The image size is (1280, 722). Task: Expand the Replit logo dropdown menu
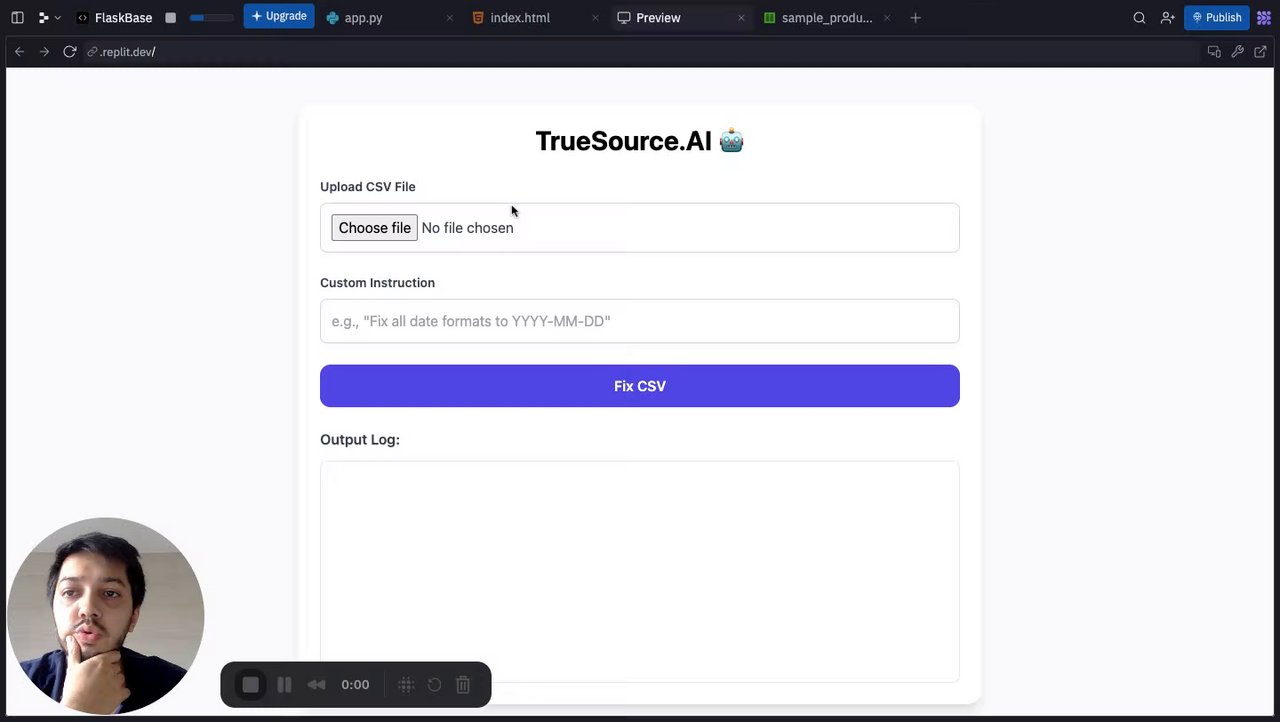pos(49,18)
